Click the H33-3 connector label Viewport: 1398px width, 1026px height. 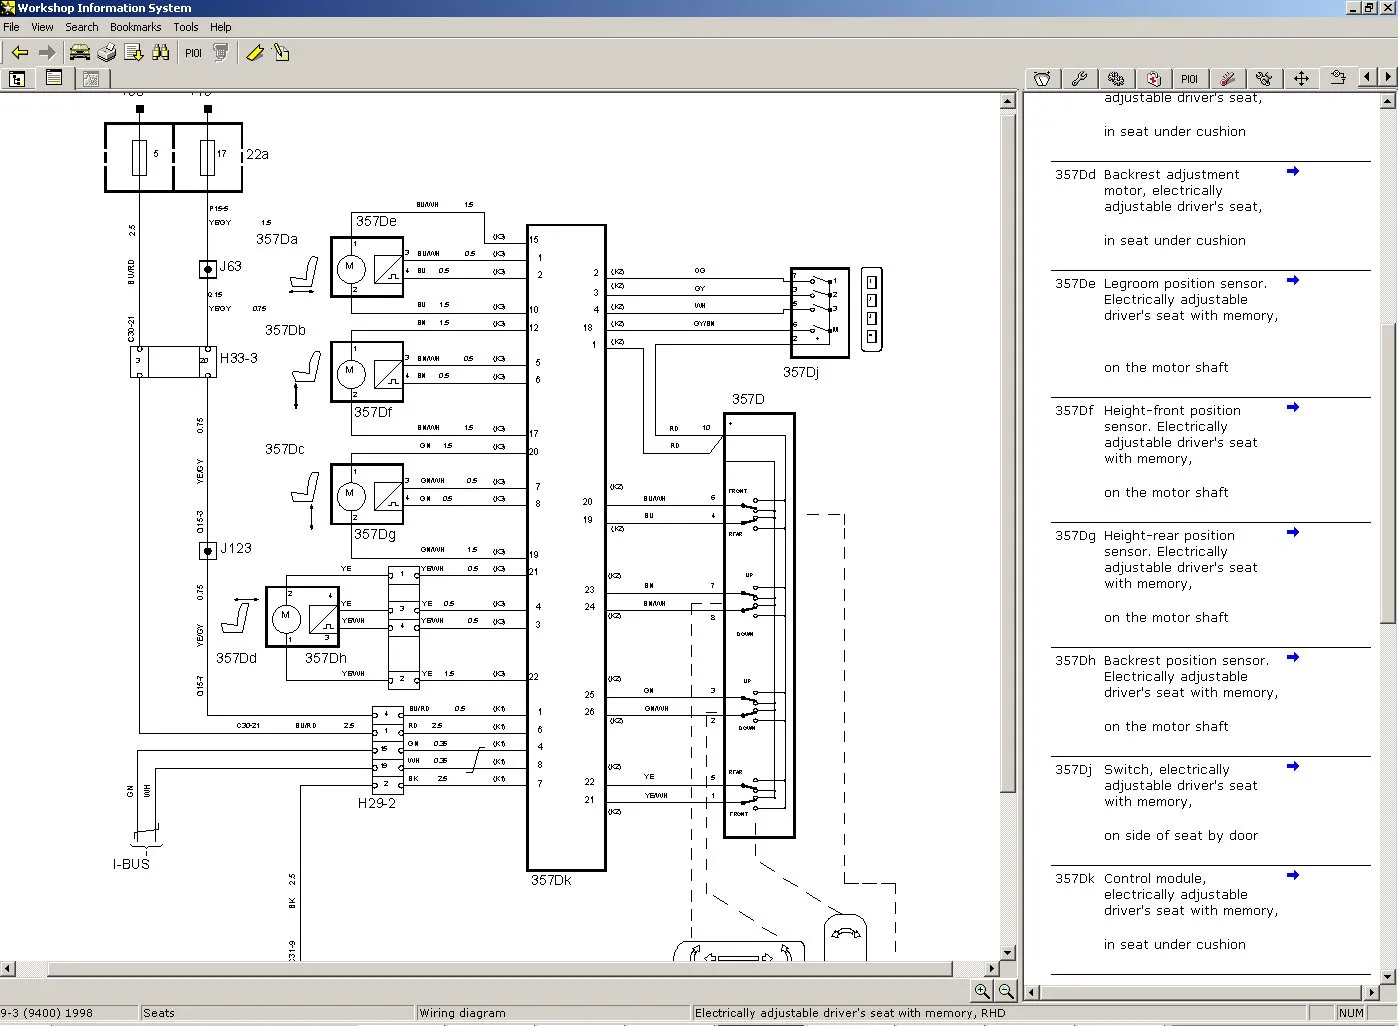tap(239, 358)
